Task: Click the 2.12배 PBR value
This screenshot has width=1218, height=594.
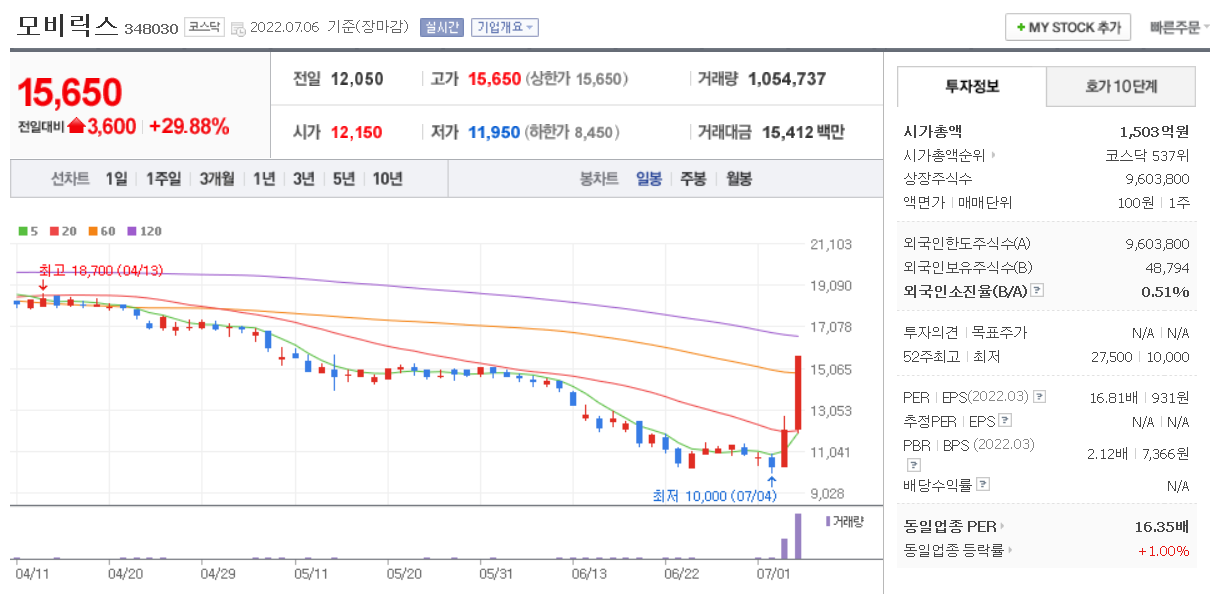Action: pos(1107,454)
